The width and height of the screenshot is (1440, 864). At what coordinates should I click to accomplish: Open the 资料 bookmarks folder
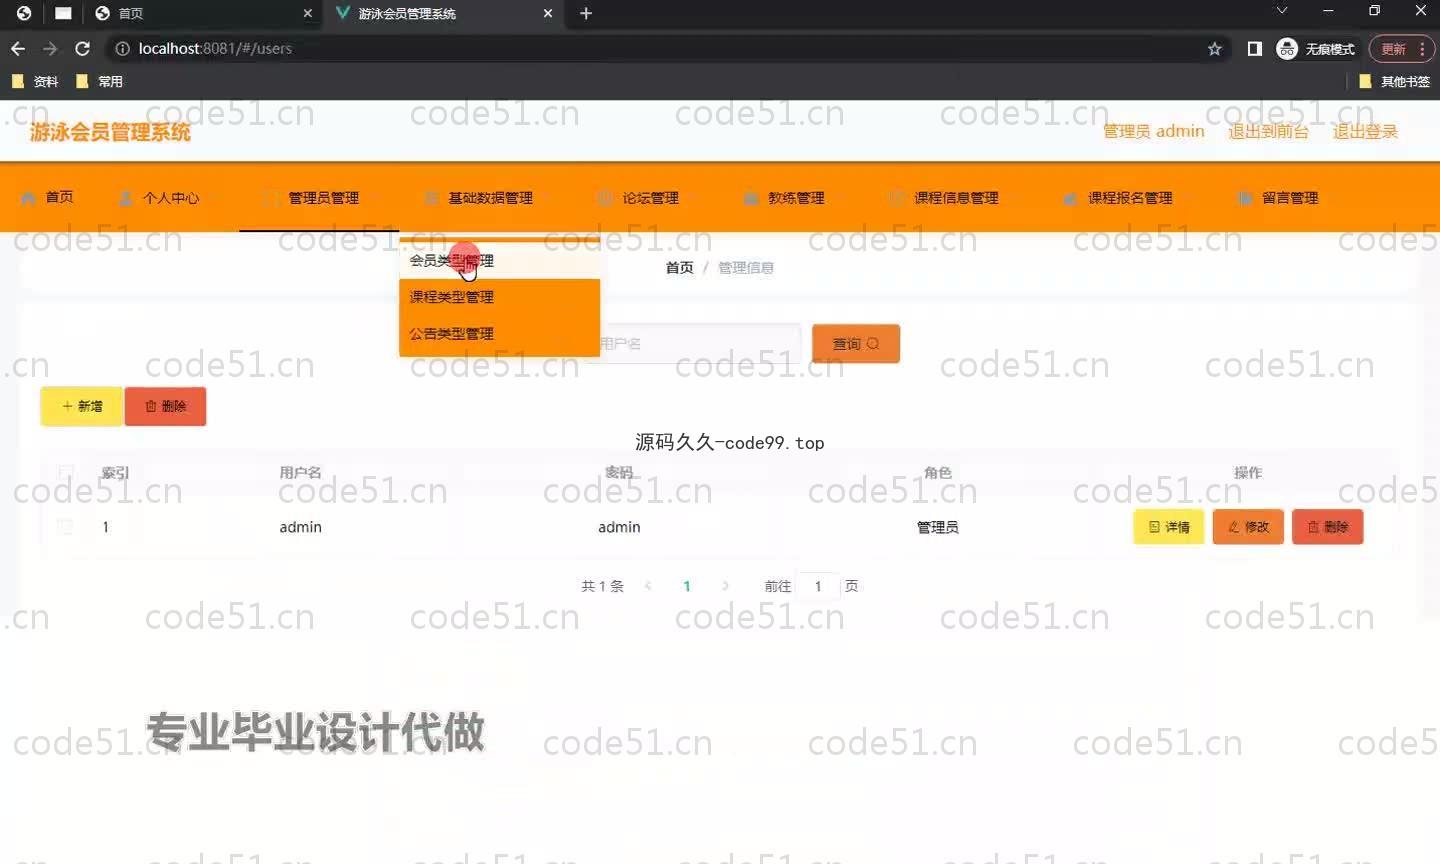(36, 81)
